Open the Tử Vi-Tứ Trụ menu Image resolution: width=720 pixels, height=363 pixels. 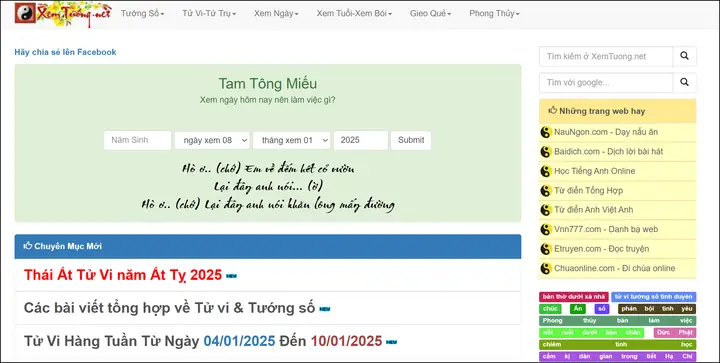point(209,13)
